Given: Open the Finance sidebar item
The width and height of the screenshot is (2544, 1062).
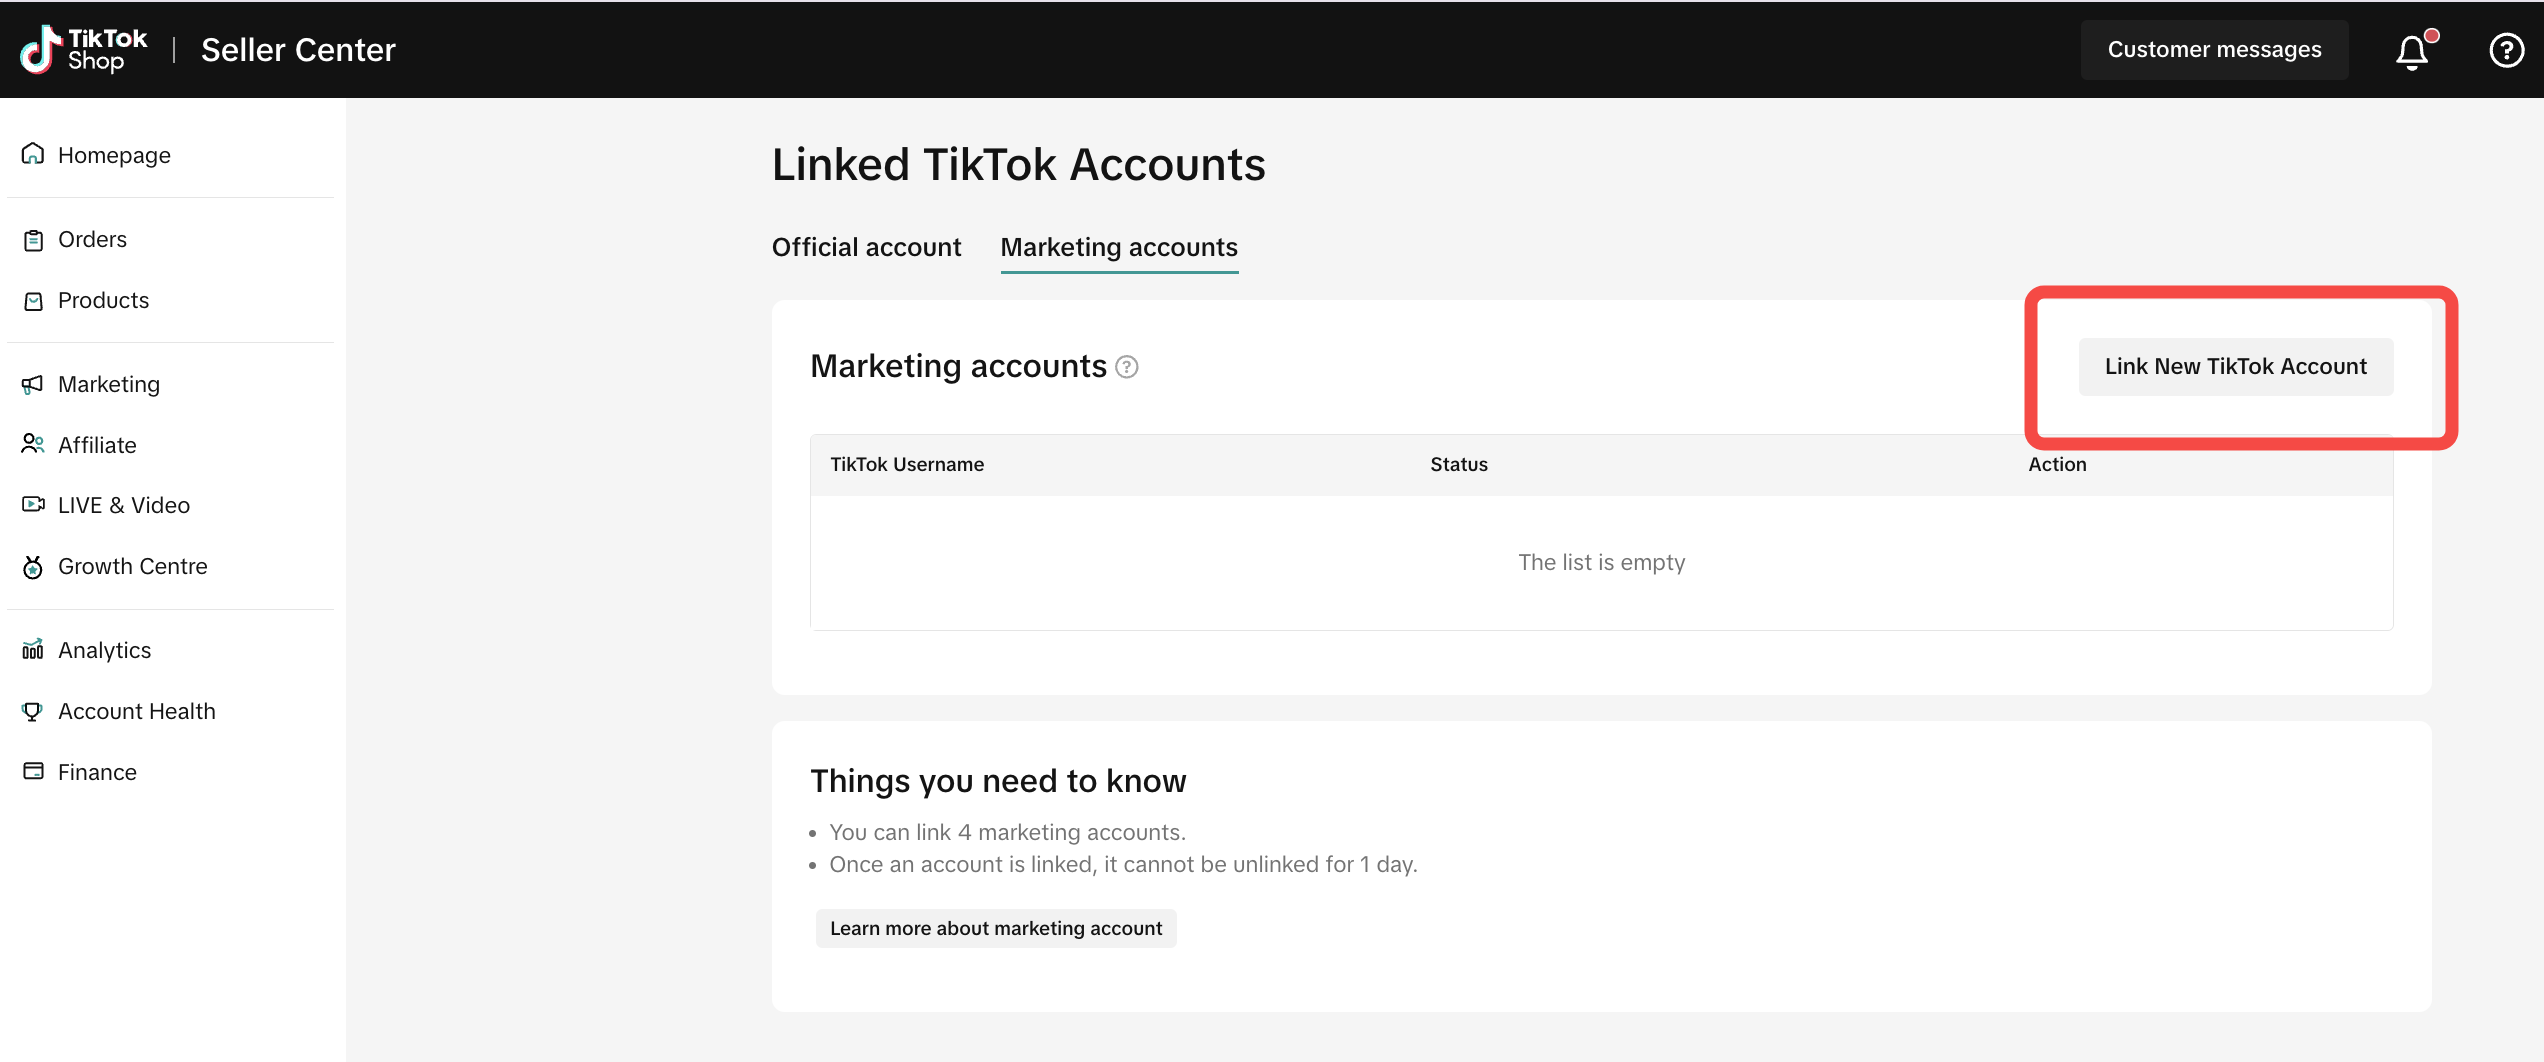Looking at the screenshot, I should [x=97, y=772].
